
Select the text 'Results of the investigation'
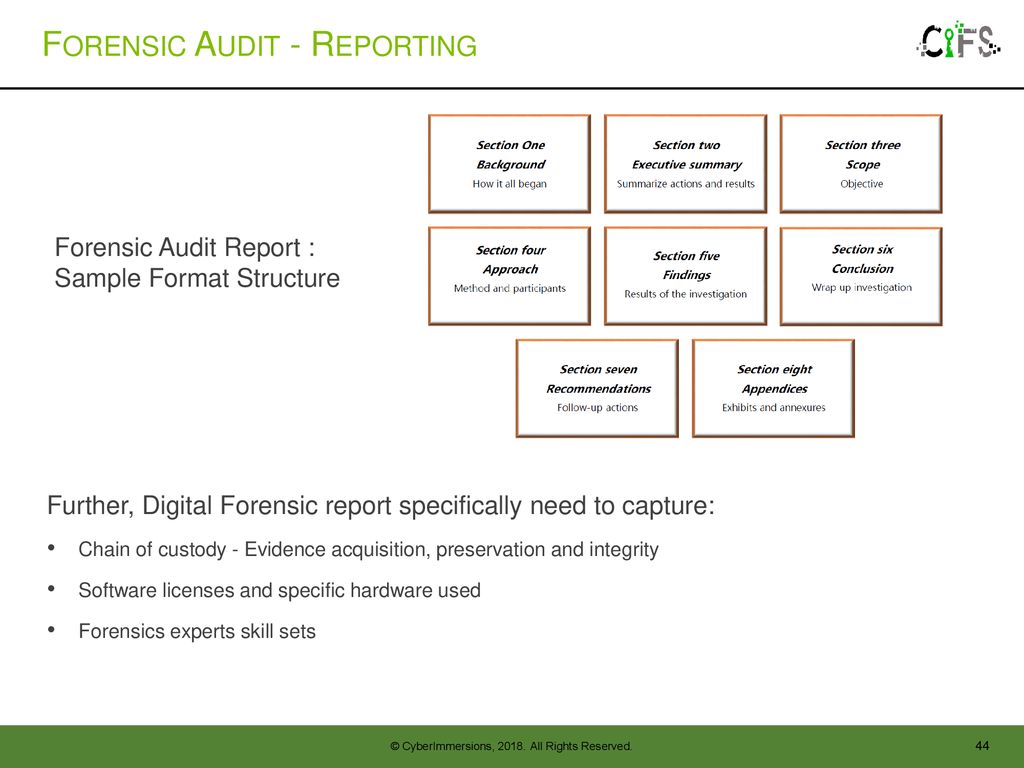coord(686,295)
